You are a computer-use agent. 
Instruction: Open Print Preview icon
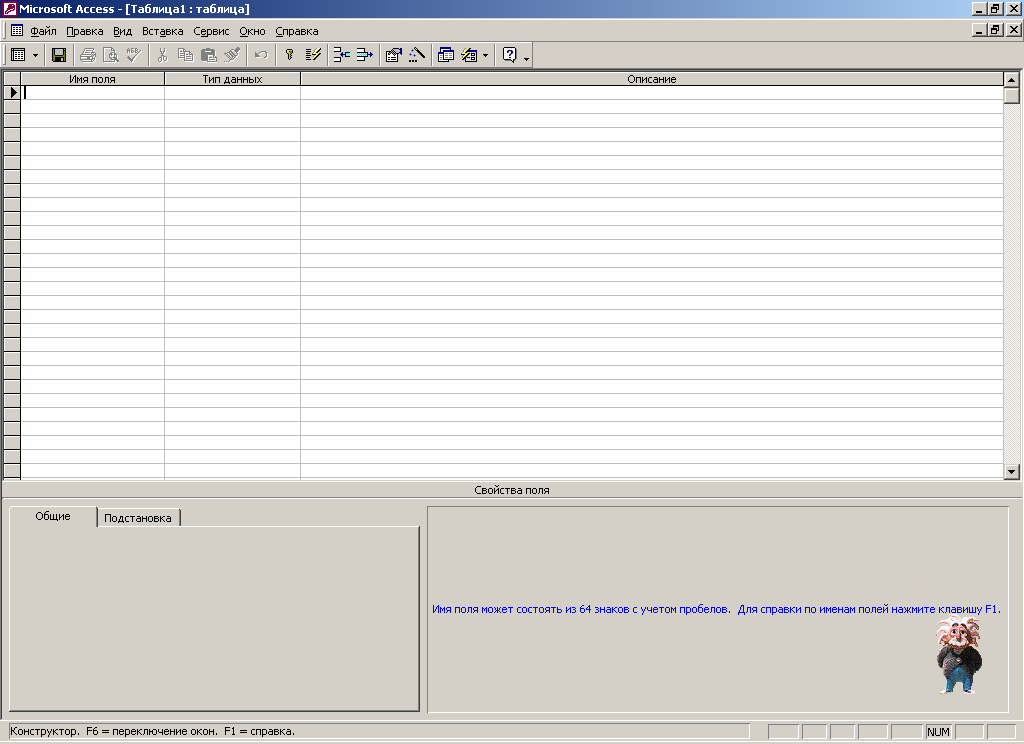[x=111, y=55]
